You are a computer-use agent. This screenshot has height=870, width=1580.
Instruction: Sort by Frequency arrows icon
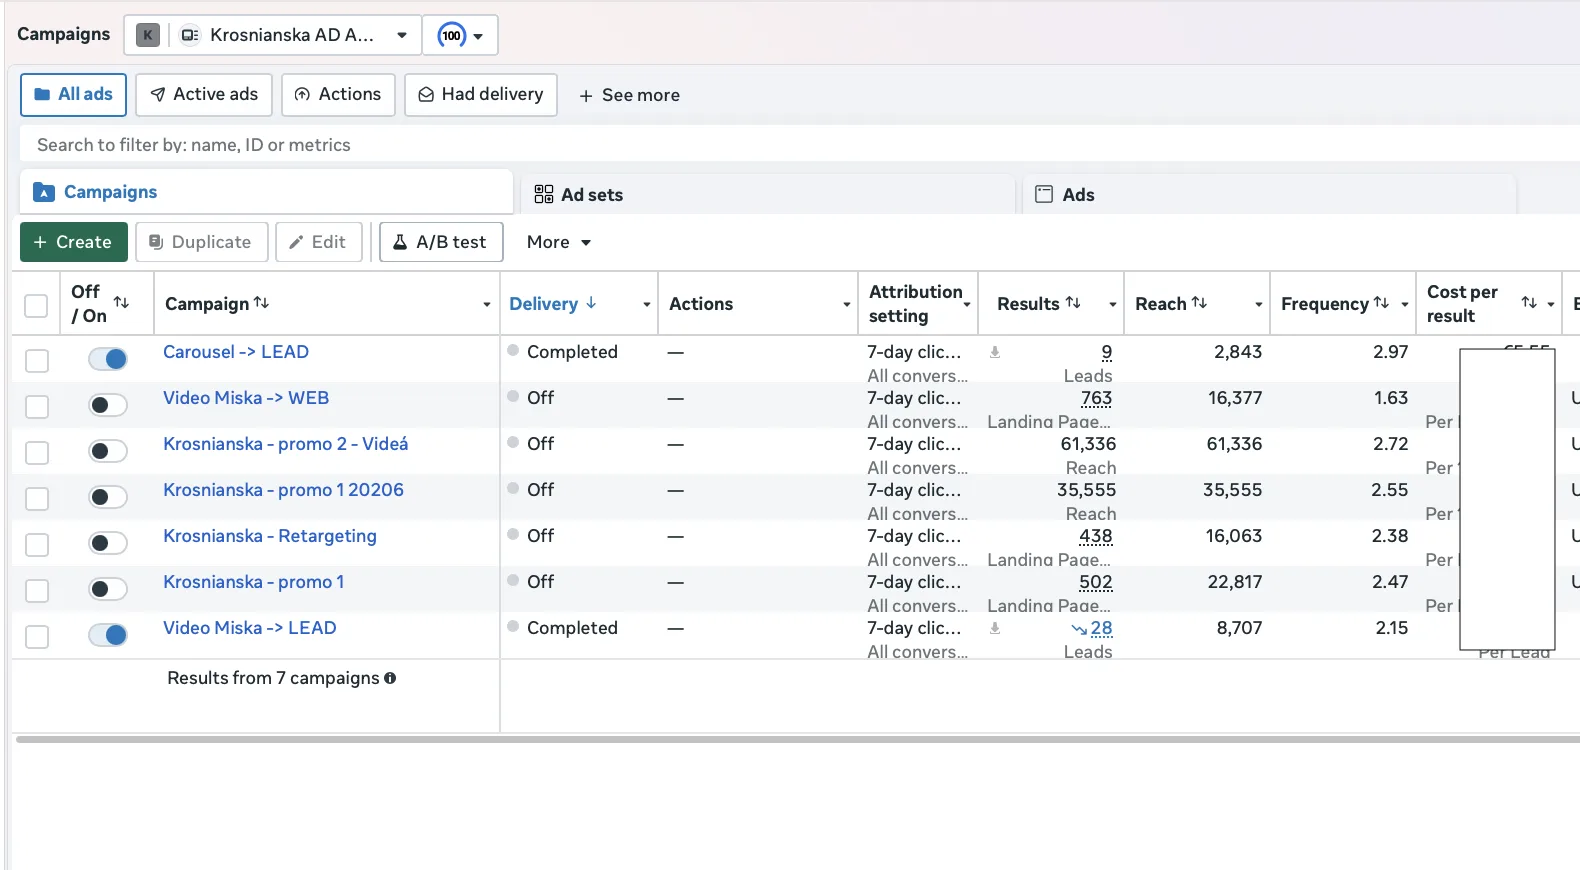(1381, 302)
